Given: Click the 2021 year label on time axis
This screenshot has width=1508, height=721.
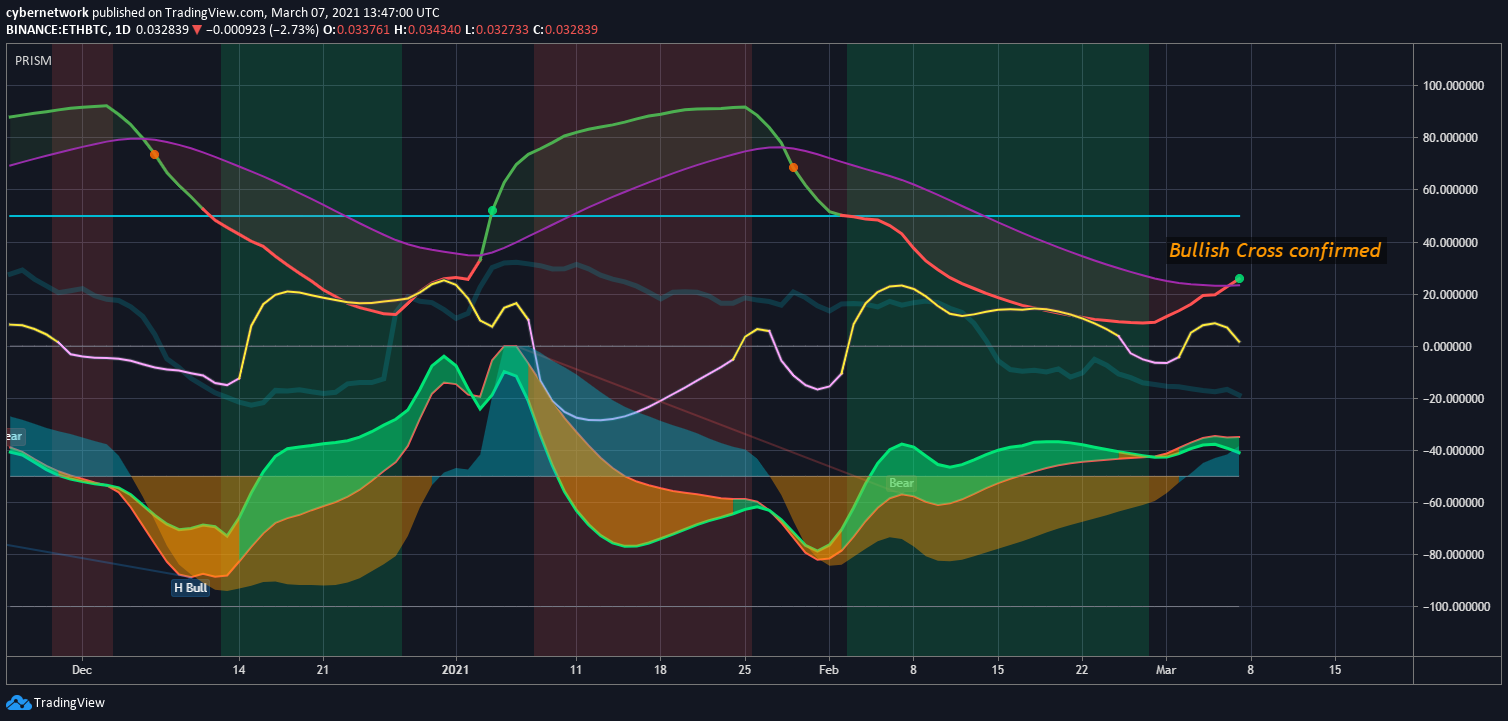Looking at the screenshot, I should coord(456,668).
